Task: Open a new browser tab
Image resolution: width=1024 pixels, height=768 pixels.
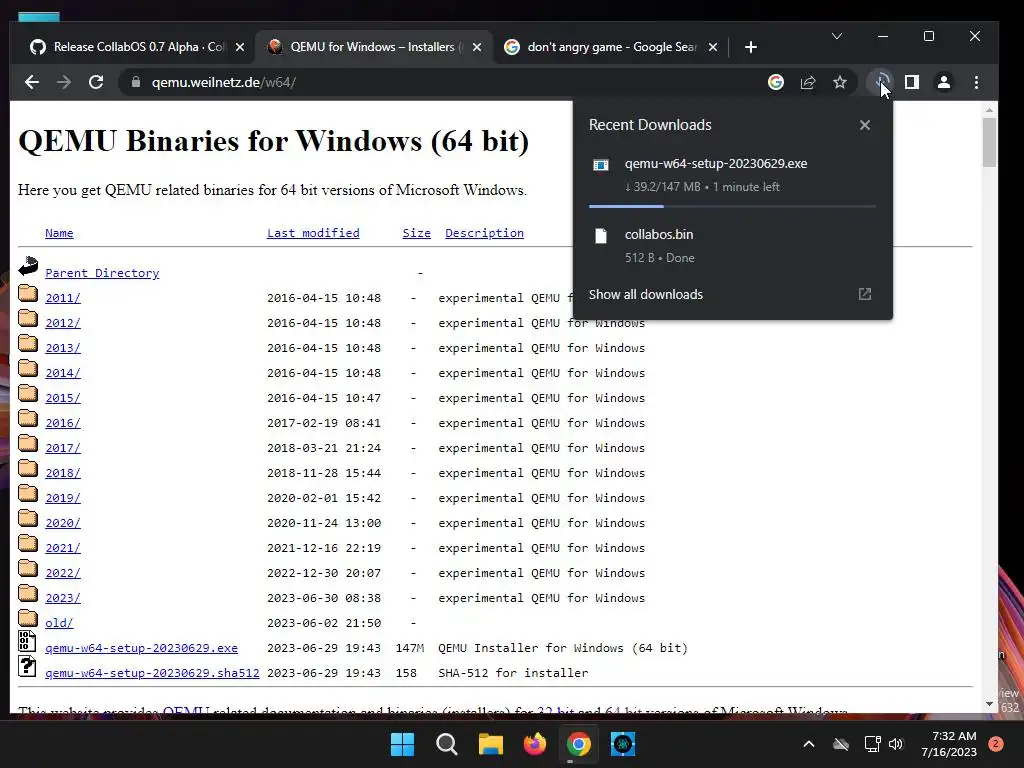Action: [751, 47]
